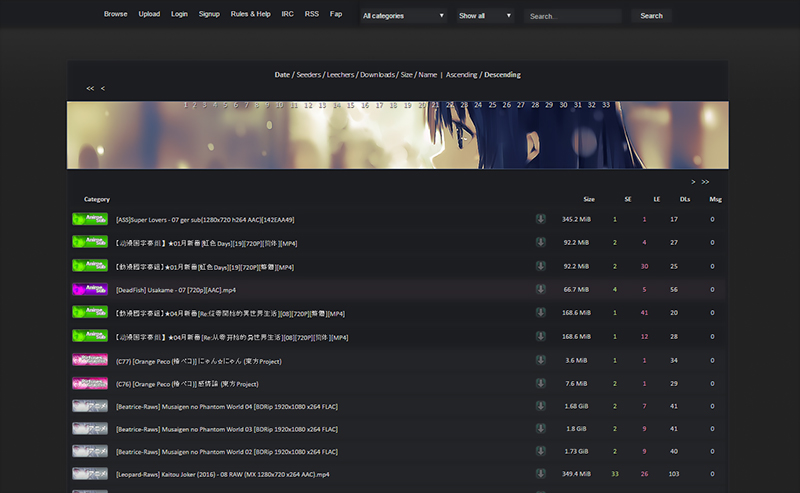The height and width of the screenshot is (493, 800).
Task: Open [ASS]Super Lovers - 07 ger sub torrent
Action: click(x=205, y=219)
